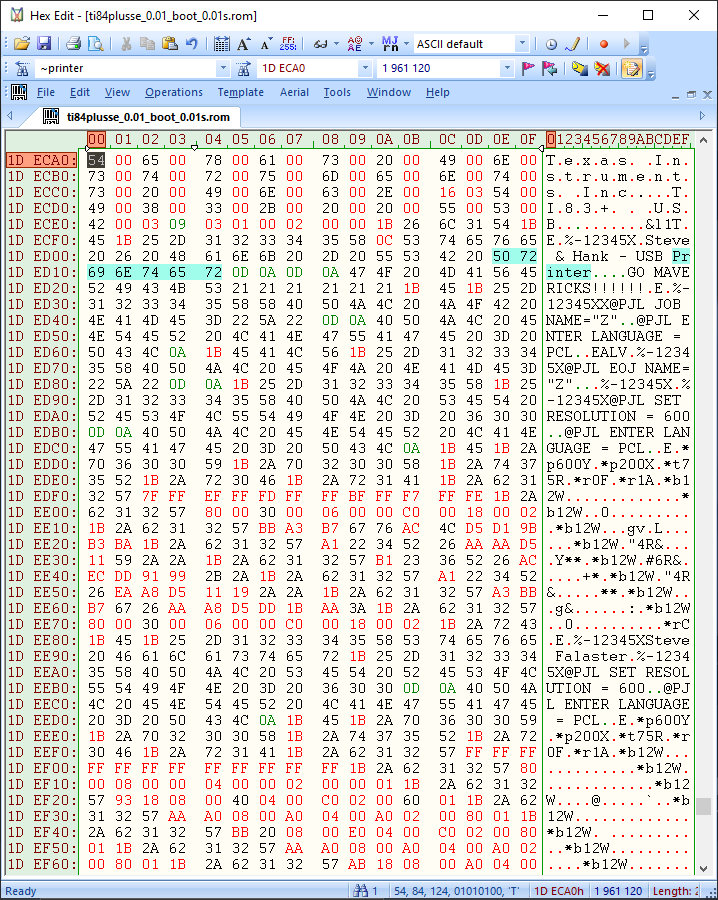This screenshot has width=718, height=900.
Task: Click the MJ control characters icon
Action: tap(390, 44)
